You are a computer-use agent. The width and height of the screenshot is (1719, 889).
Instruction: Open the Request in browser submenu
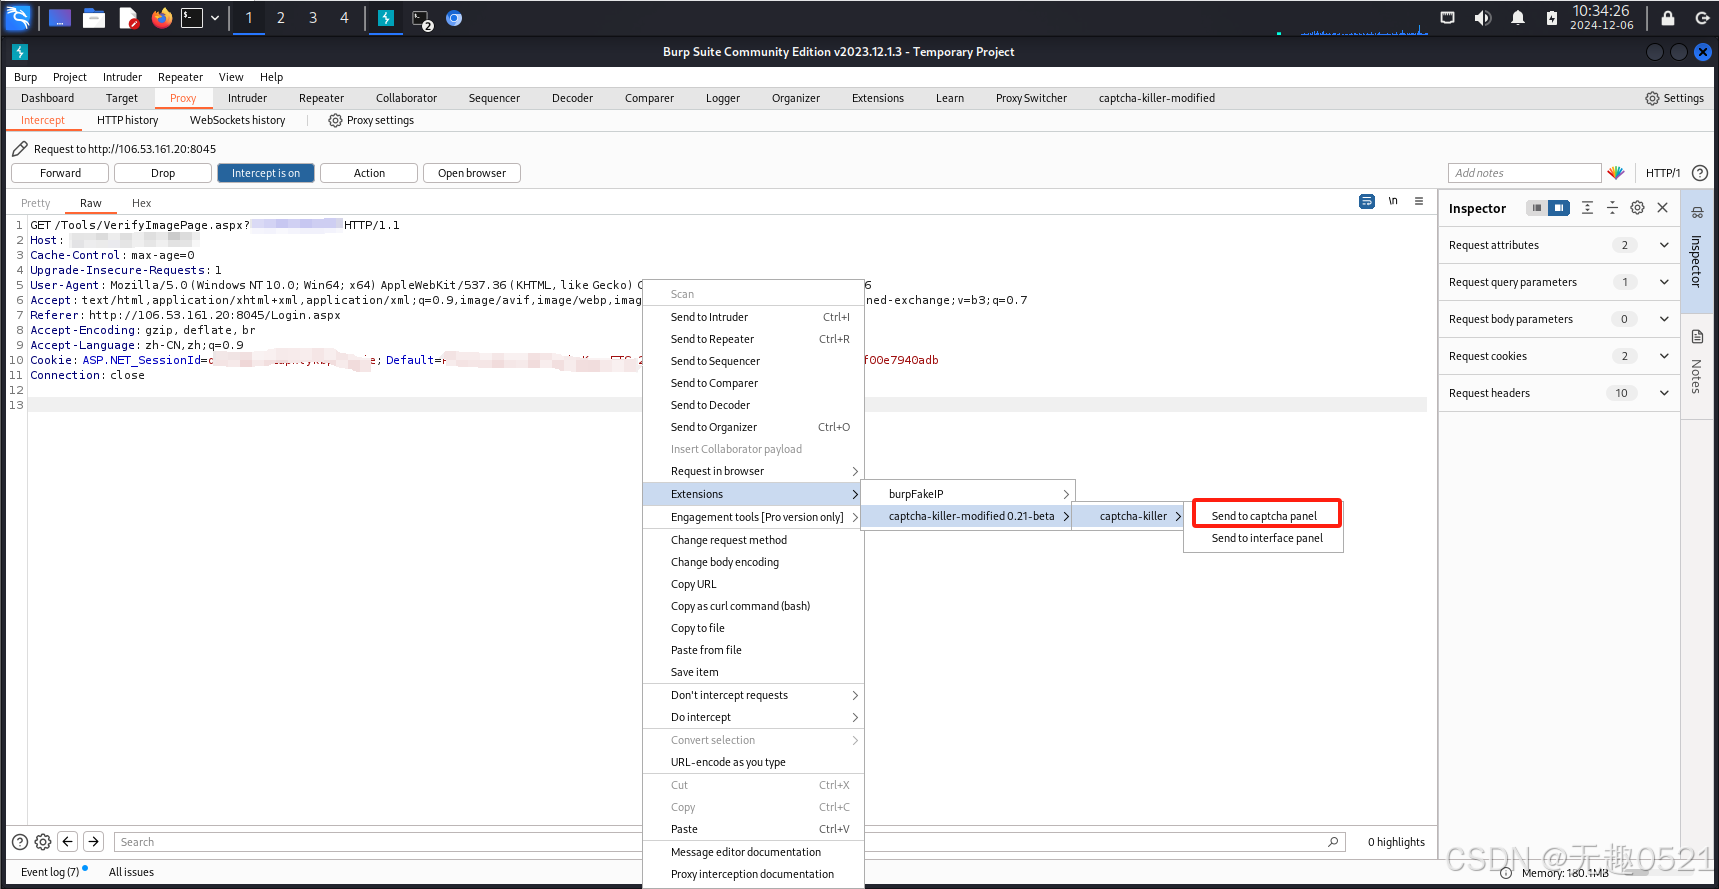pyautogui.click(x=753, y=471)
